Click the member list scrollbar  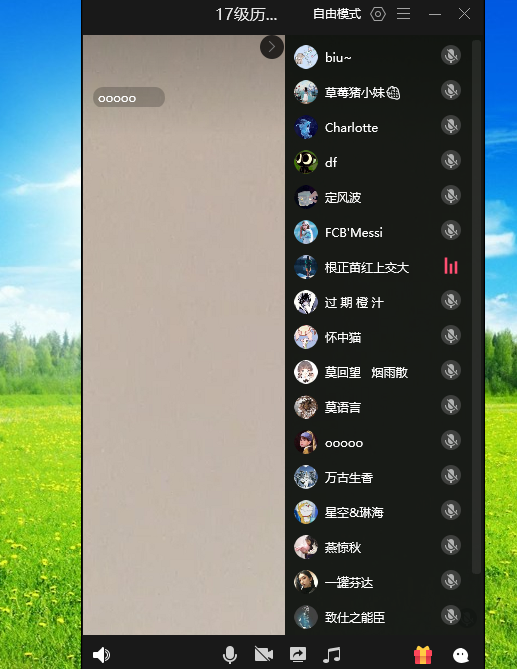tap(476, 307)
